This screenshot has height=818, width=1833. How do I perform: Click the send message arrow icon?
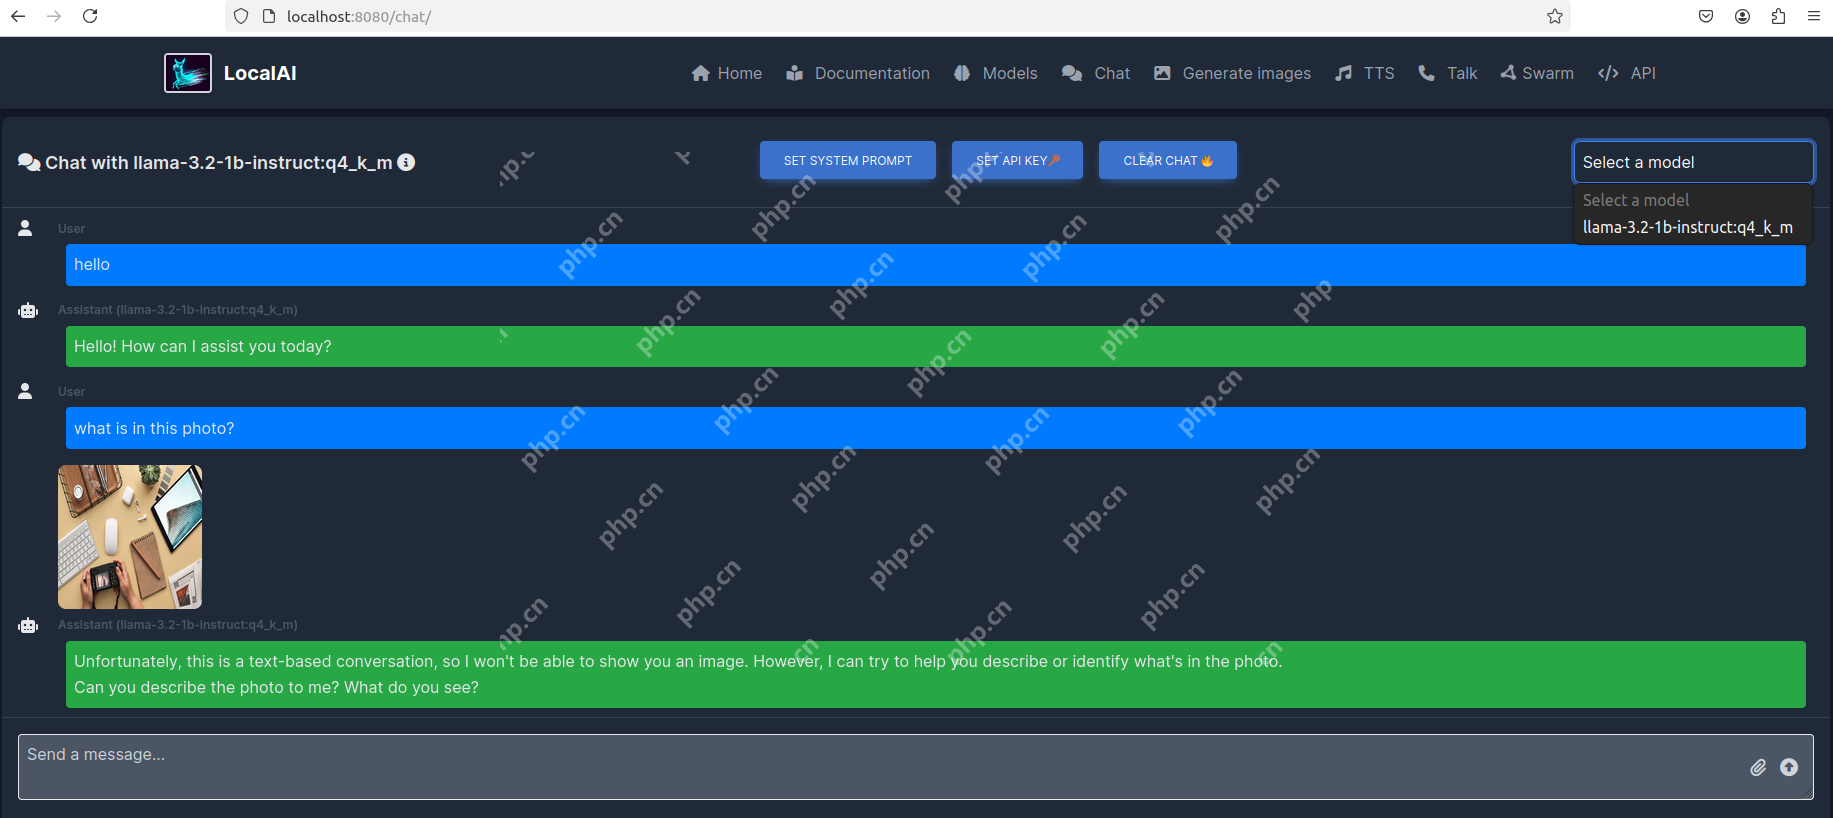point(1789,767)
